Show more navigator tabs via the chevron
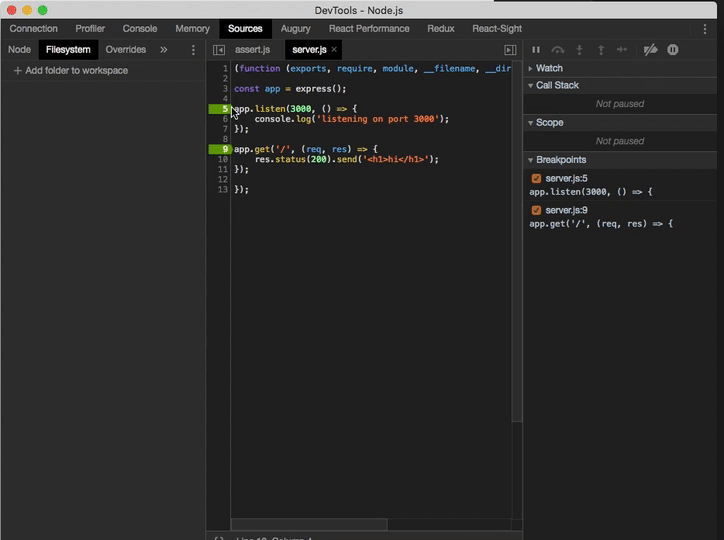This screenshot has height=540, width=724. click(x=164, y=50)
